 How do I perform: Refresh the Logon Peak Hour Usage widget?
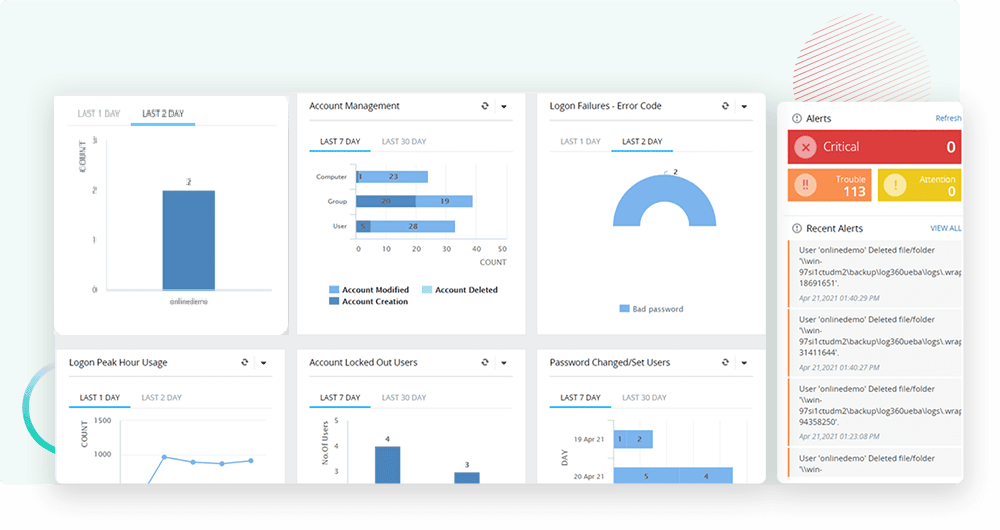click(x=244, y=362)
